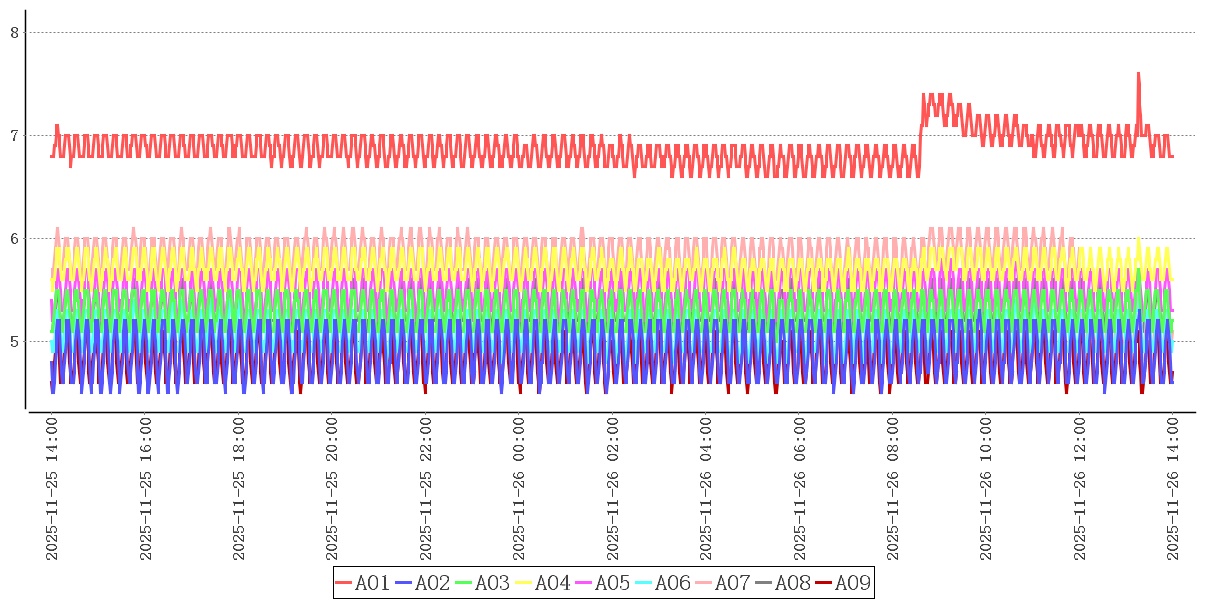Disable the A09 series in legend
Screen dimensions: 1207x600
click(842, 583)
